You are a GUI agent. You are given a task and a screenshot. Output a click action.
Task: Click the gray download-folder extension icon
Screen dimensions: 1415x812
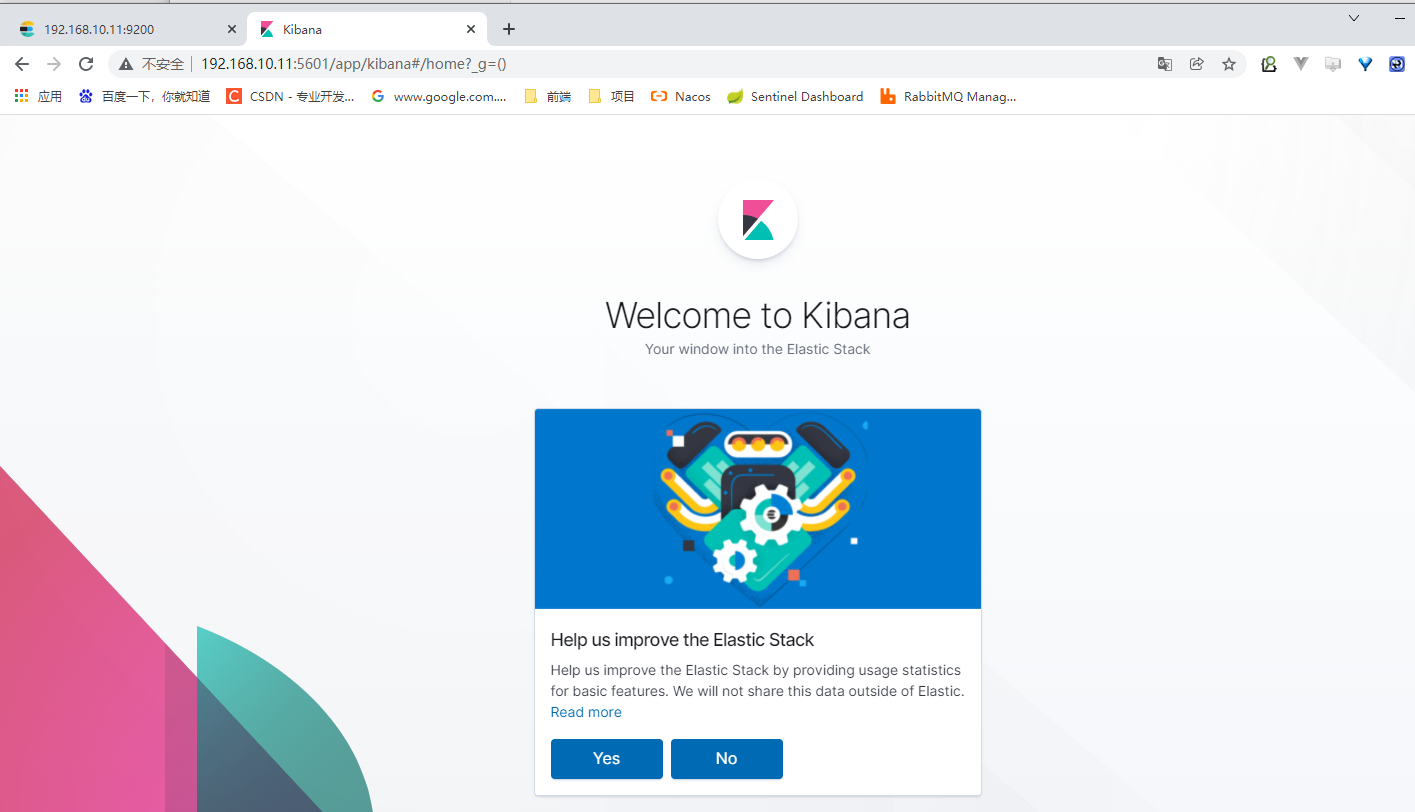coord(1333,64)
